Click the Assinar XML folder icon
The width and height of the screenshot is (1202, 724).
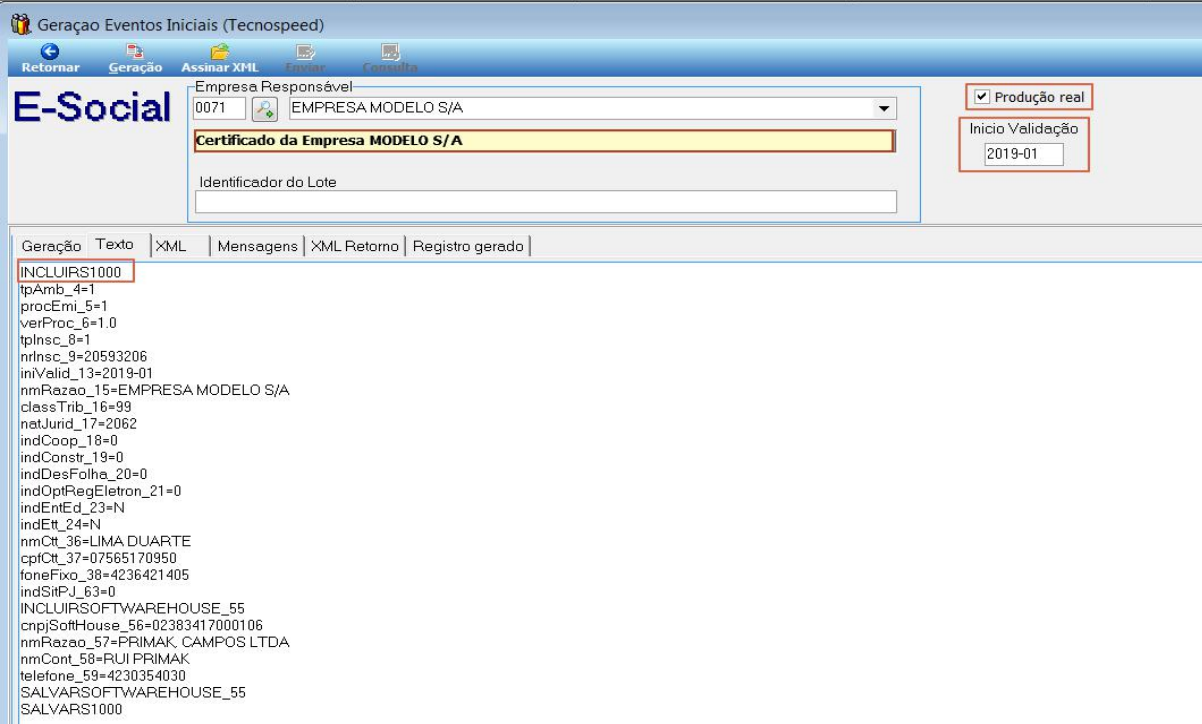[x=220, y=51]
